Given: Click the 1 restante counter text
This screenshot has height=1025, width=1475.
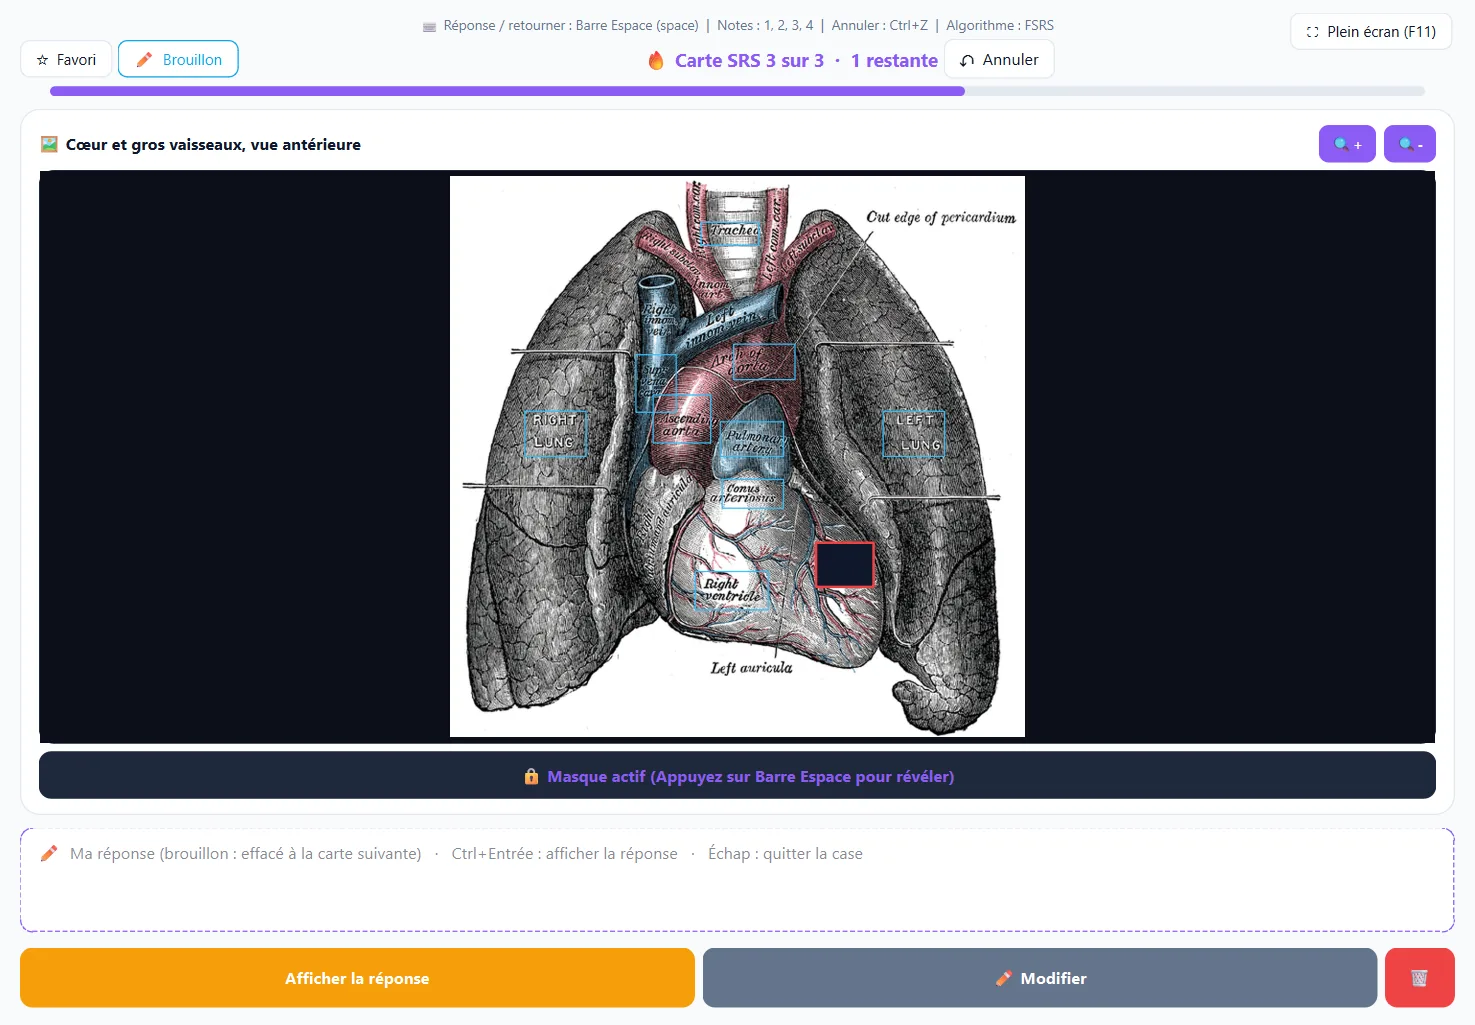Looking at the screenshot, I should pyautogui.click(x=894, y=60).
